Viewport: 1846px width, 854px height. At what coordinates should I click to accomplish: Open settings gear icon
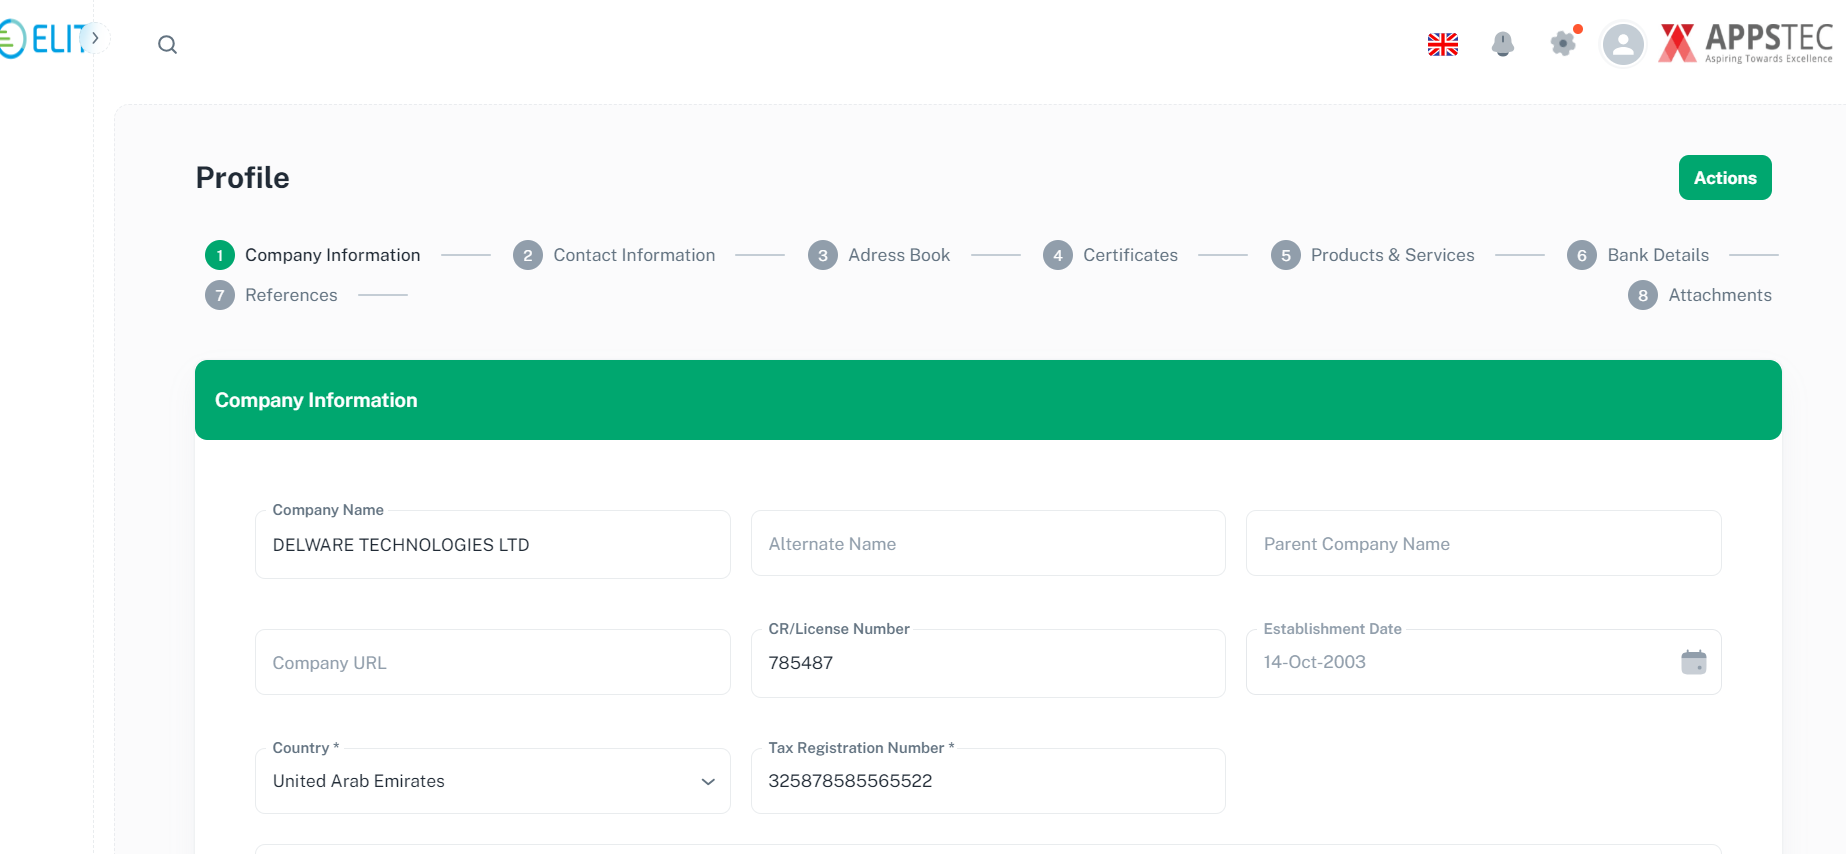(x=1562, y=44)
